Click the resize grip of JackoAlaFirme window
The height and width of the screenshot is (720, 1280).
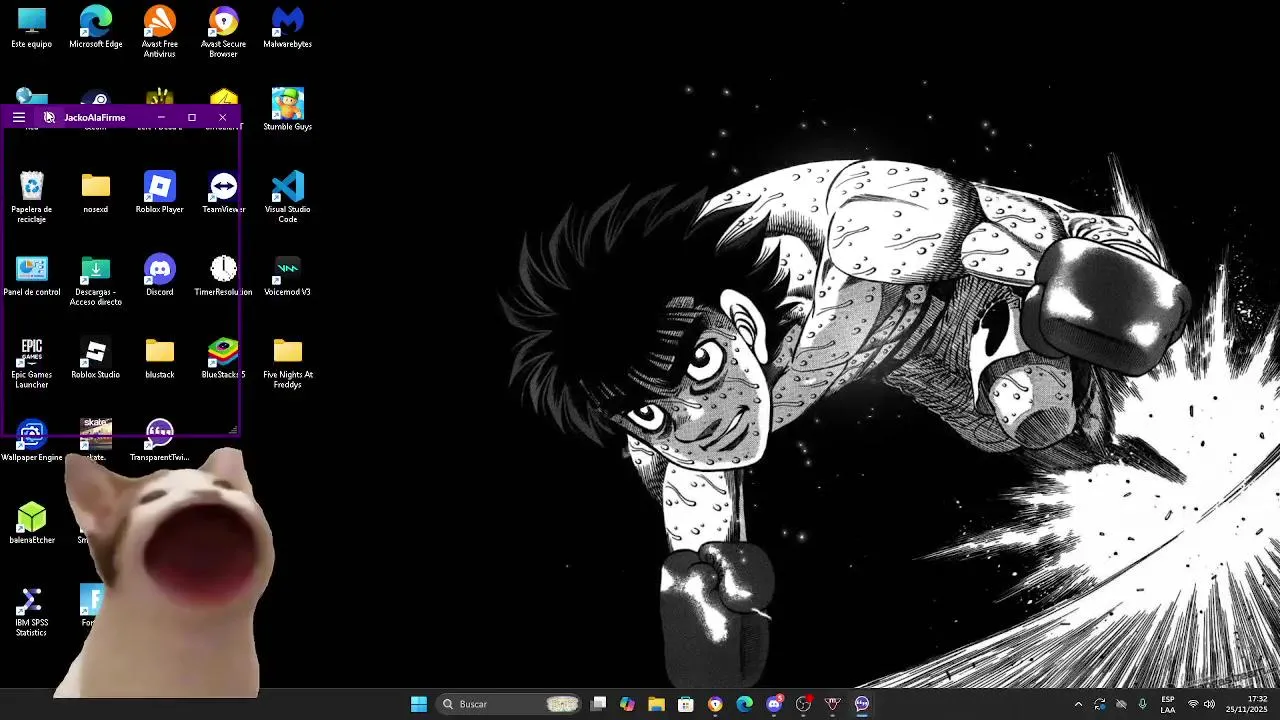(x=234, y=430)
